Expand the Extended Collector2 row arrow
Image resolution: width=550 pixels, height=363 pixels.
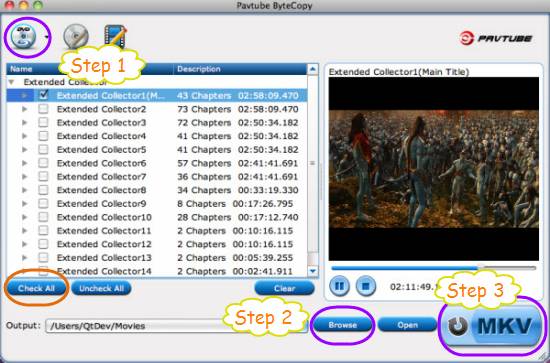[24, 109]
